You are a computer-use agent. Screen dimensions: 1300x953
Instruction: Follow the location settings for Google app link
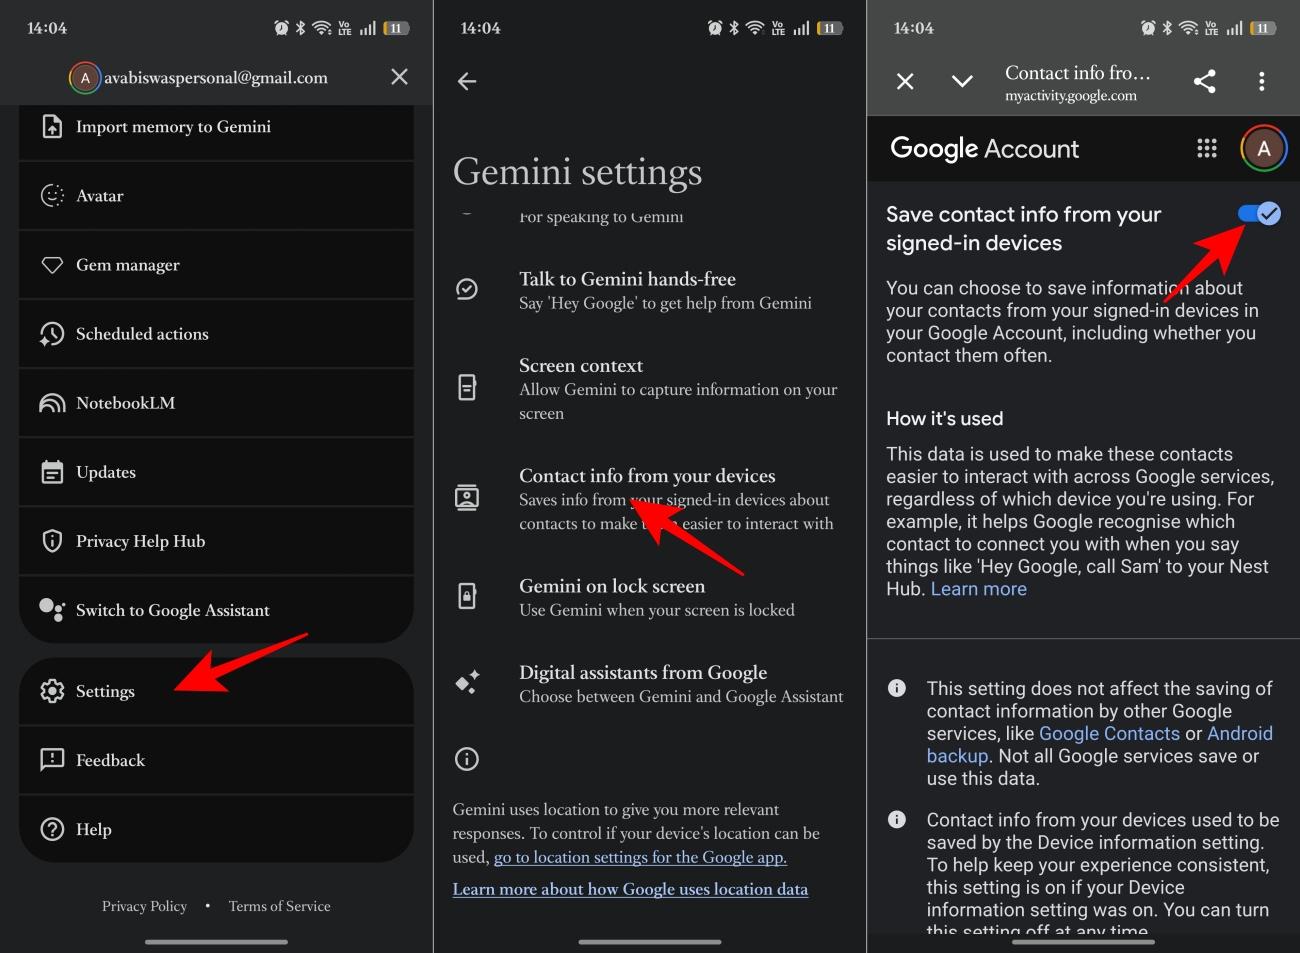pyautogui.click(x=640, y=857)
